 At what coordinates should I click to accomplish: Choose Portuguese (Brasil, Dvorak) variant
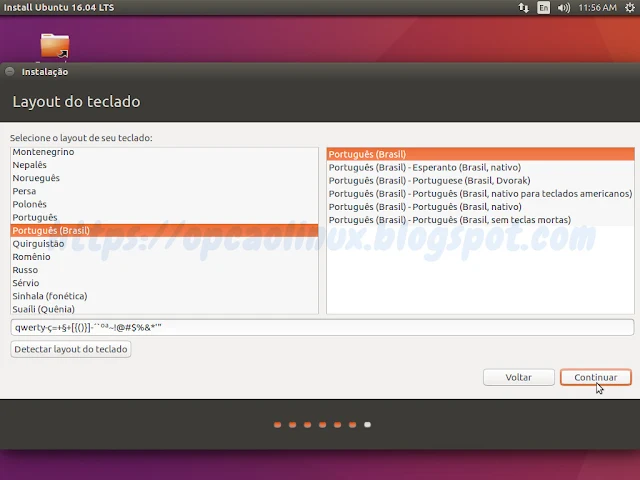(480, 180)
